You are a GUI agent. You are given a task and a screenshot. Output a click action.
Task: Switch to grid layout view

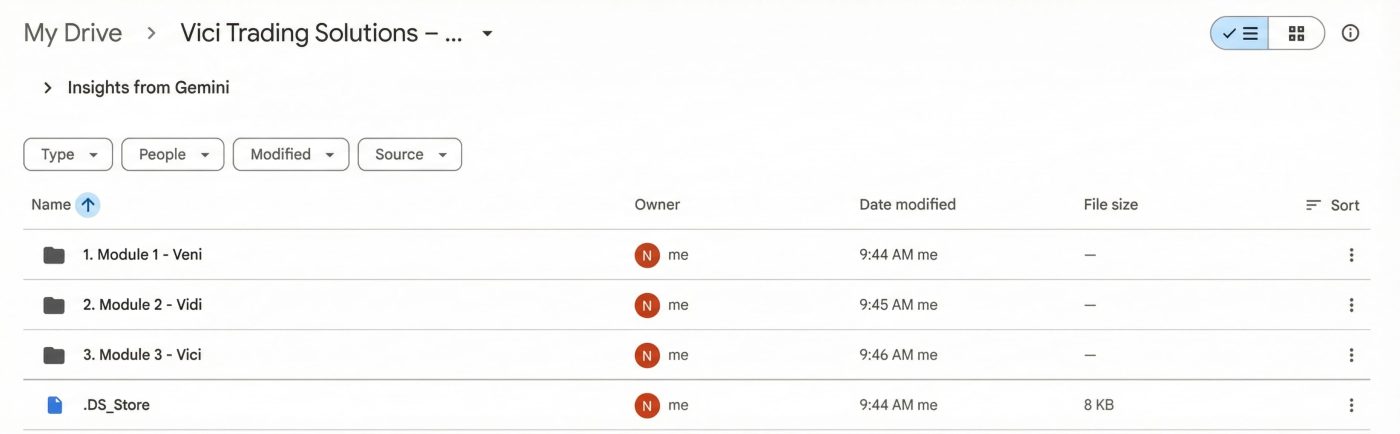pos(1297,33)
